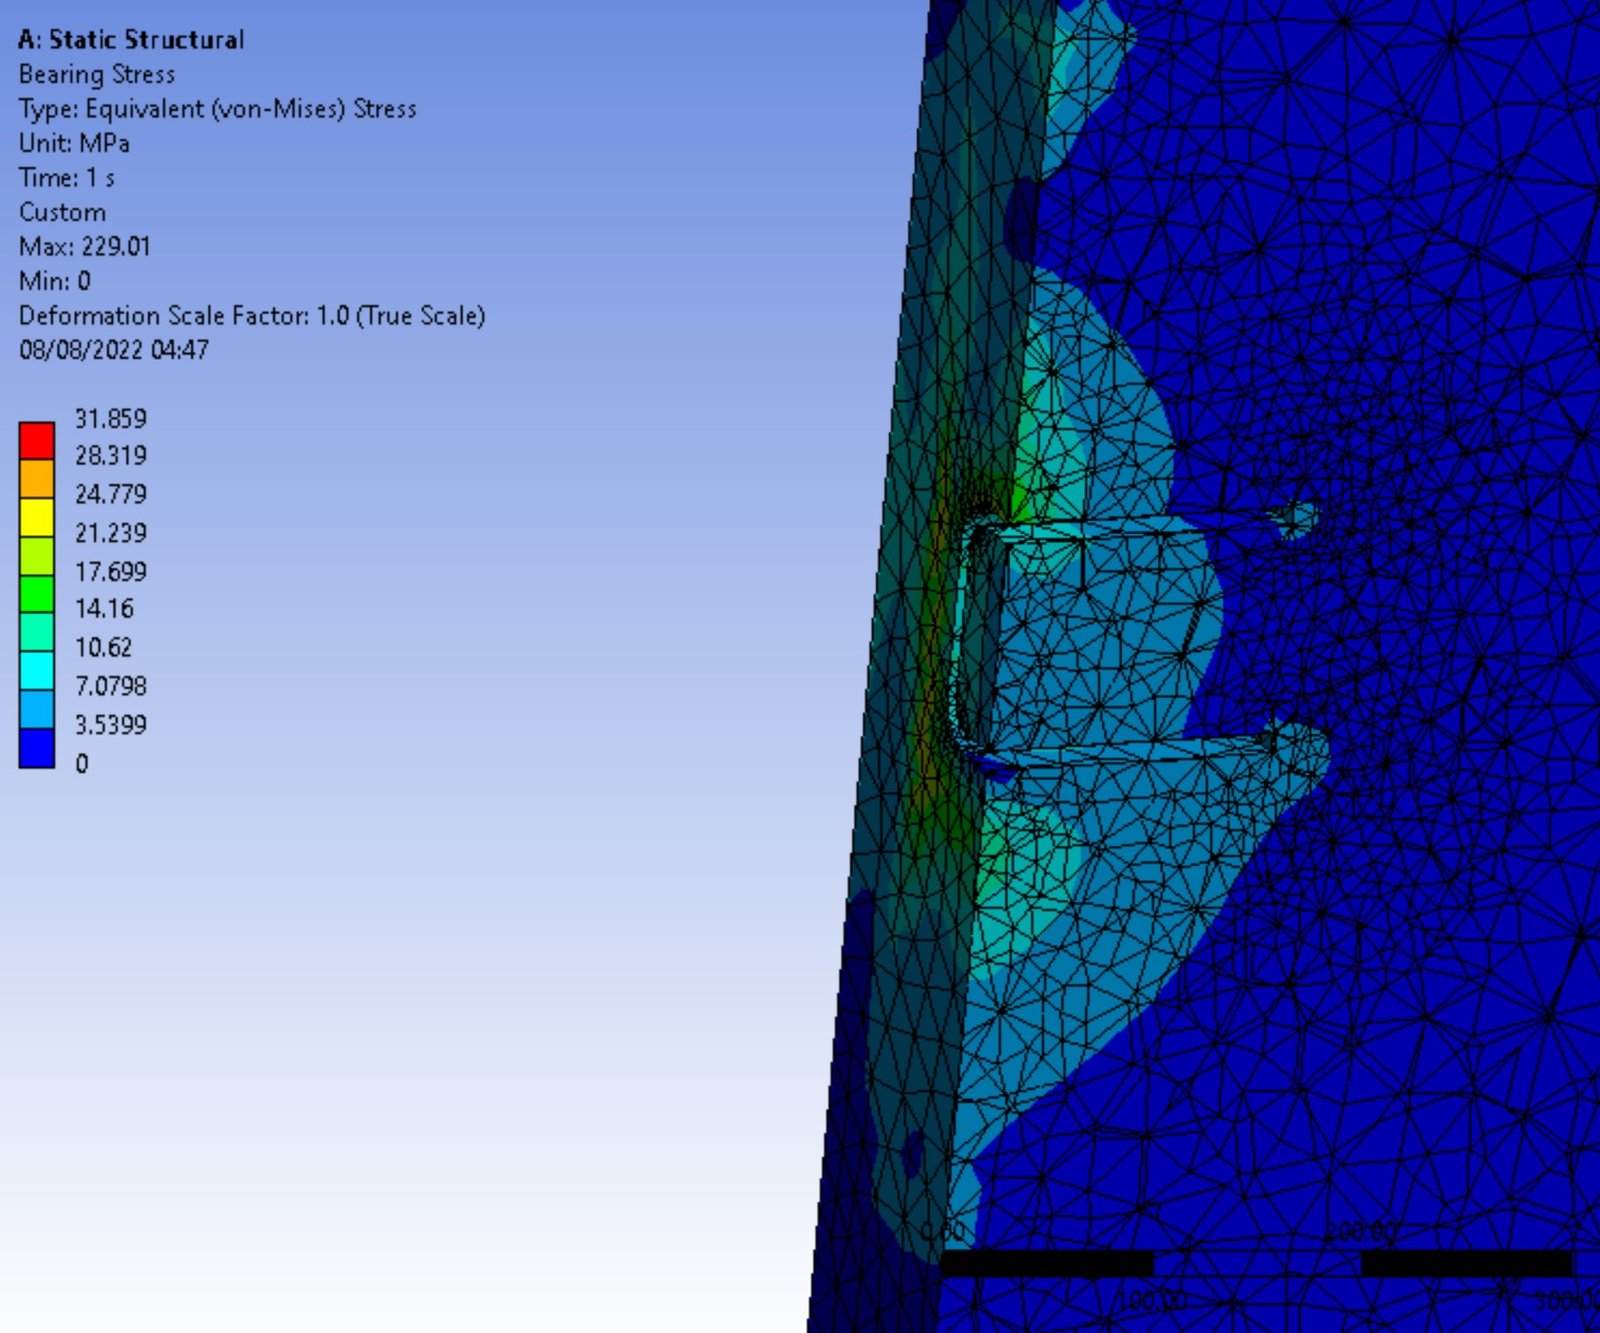Click the dark blue bottom legend band
The height and width of the screenshot is (1333, 1600).
pyautogui.click(x=37, y=748)
